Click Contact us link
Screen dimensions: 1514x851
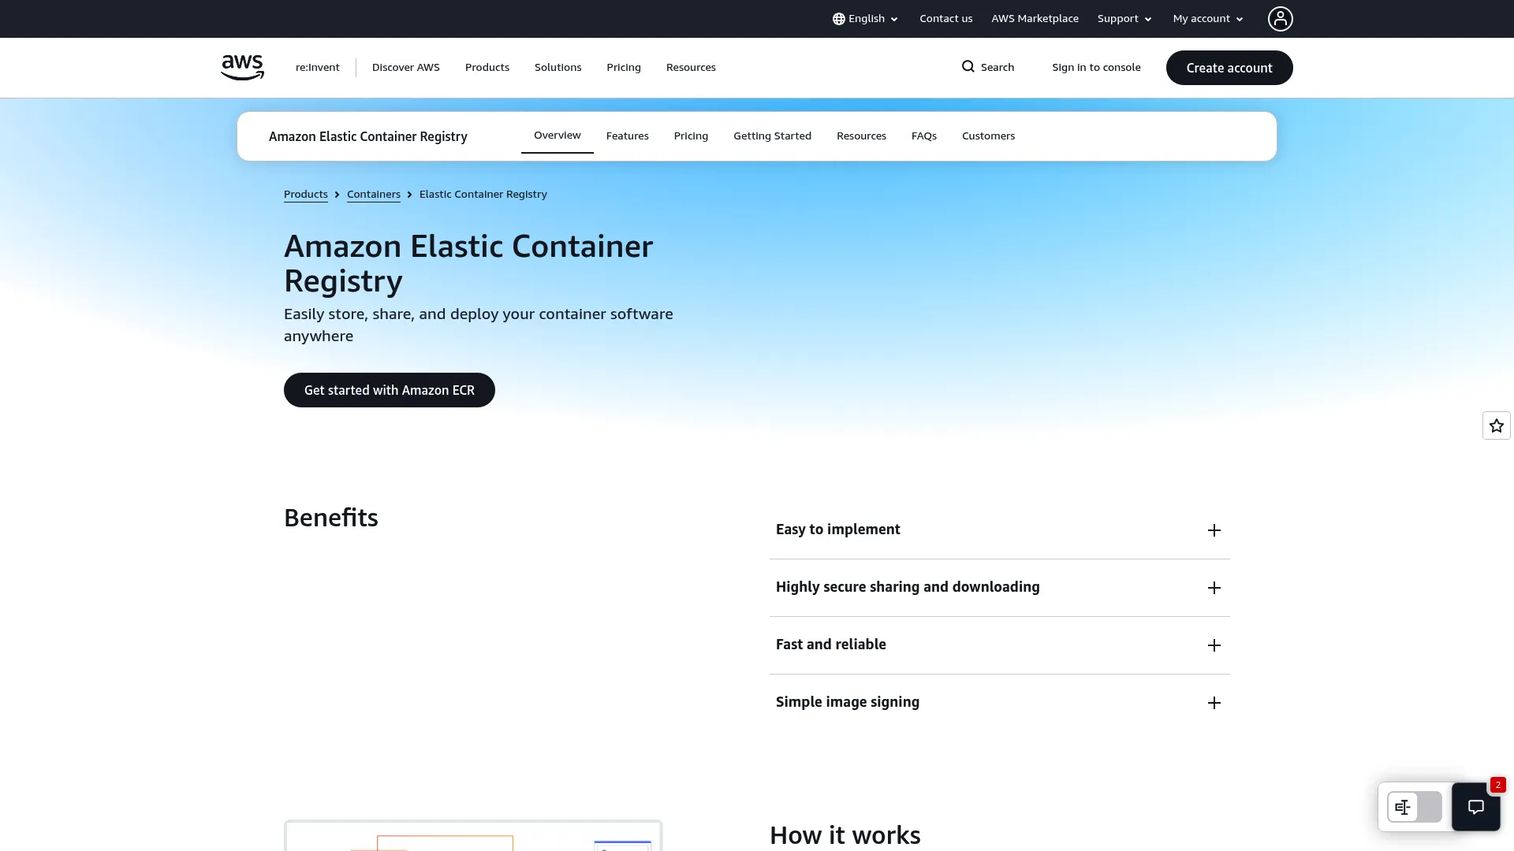coord(946,19)
